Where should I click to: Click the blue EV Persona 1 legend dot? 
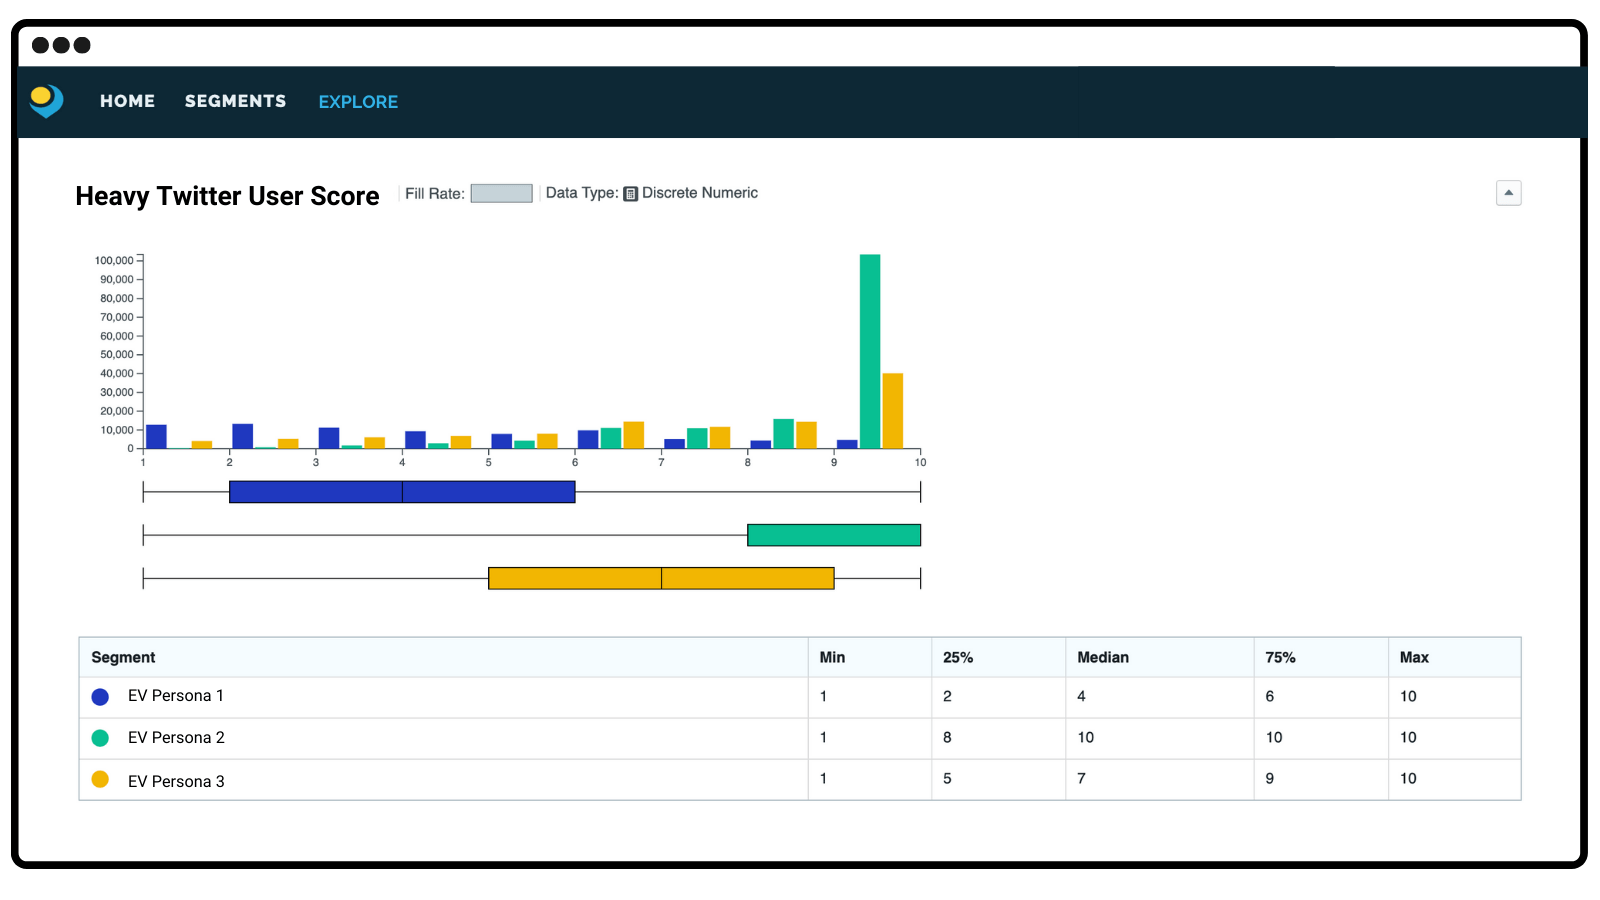(x=100, y=696)
